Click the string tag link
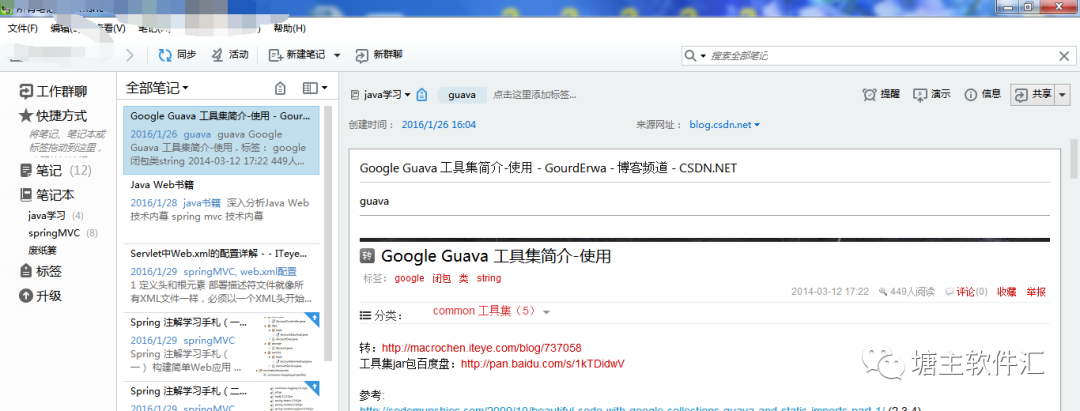The image size is (1080, 411). (x=489, y=278)
